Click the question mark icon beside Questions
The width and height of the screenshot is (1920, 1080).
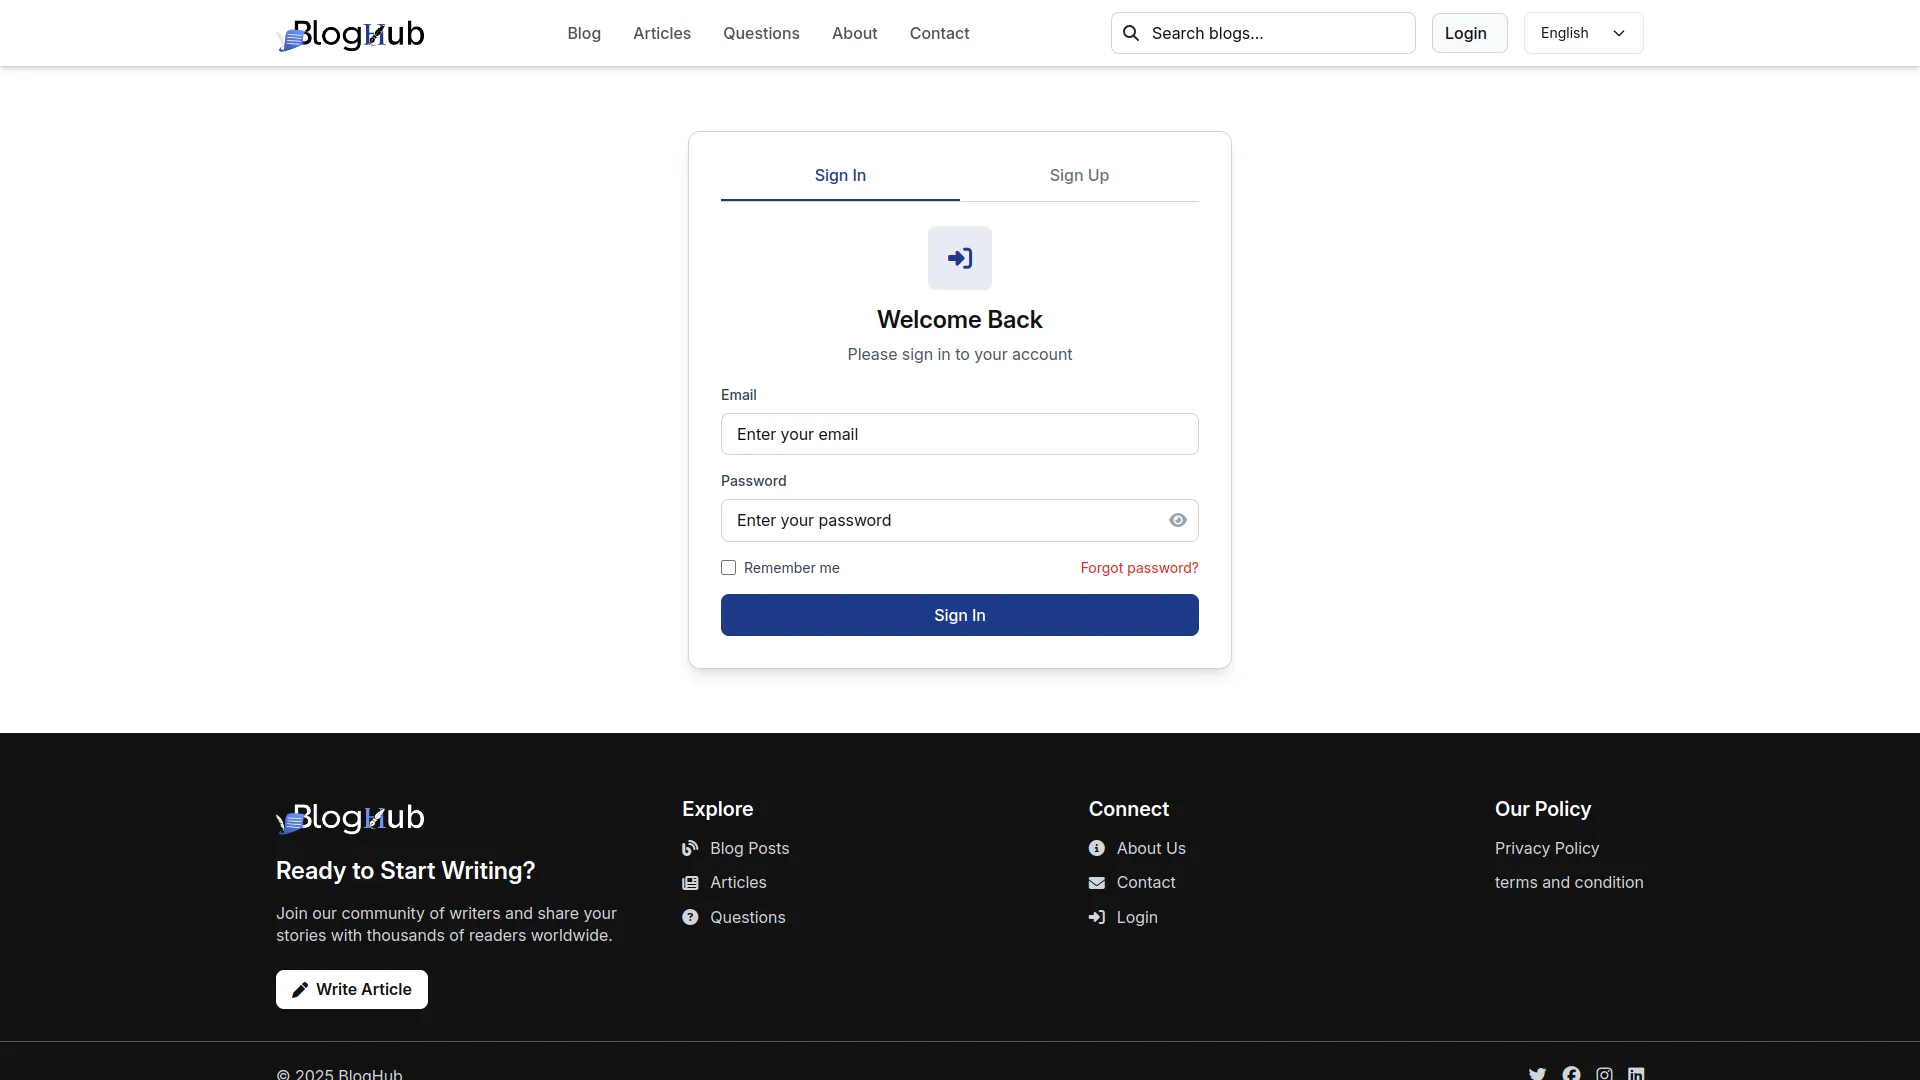[690, 917]
